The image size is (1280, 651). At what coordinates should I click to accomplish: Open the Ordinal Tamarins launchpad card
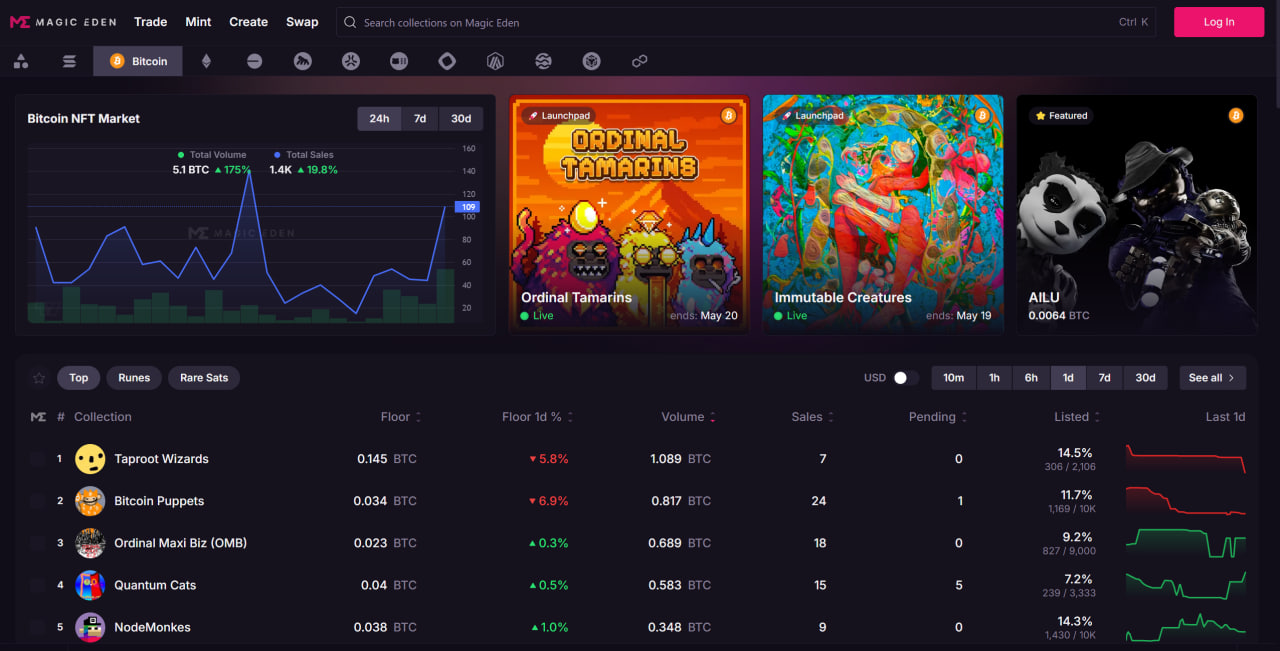point(629,215)
